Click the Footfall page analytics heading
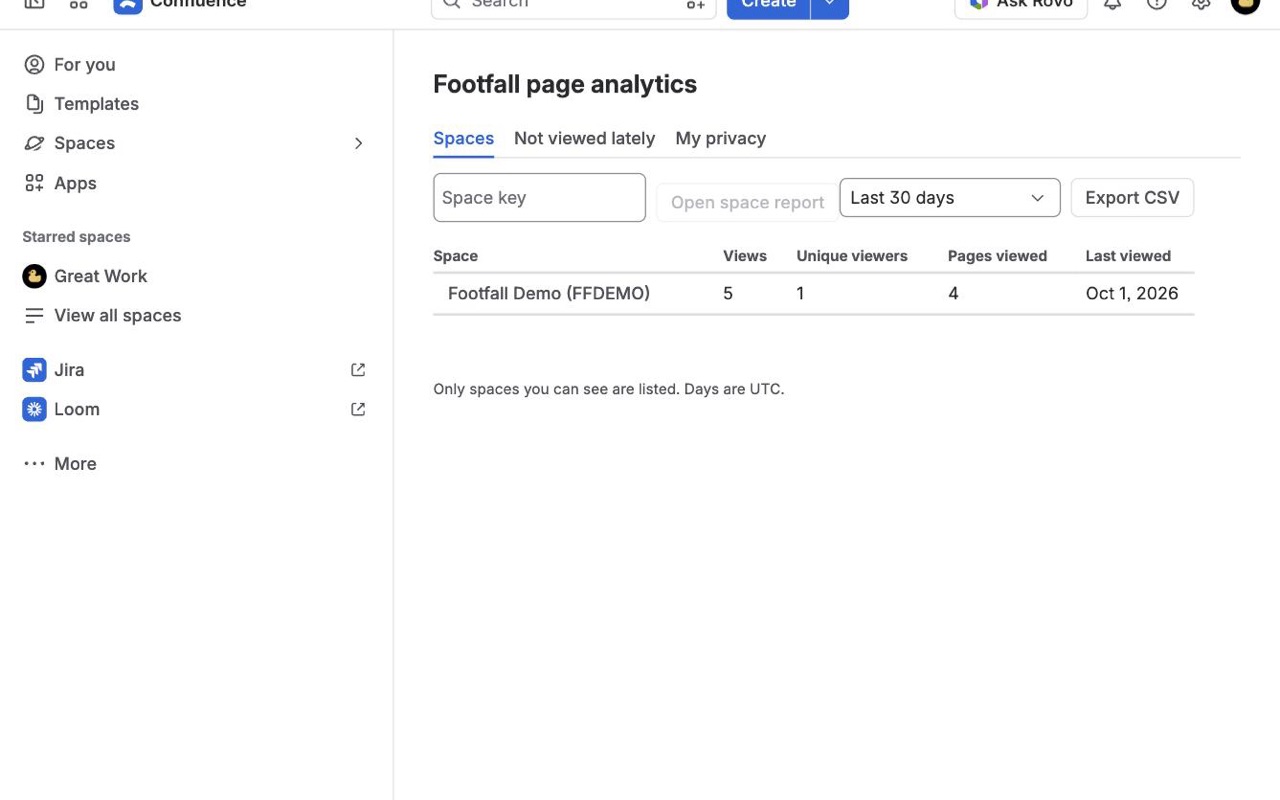1280x800 pixels. [565, 84]
